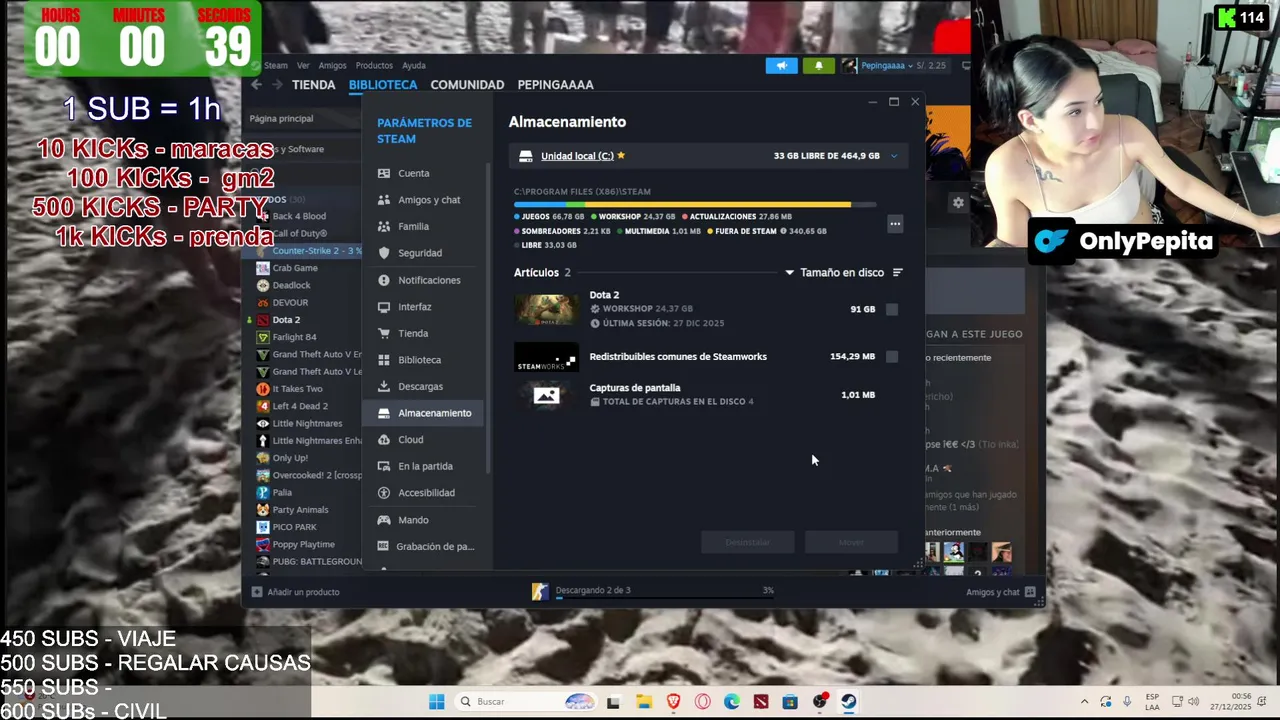Click Unidad local (C:) link
The height and width of the screenshot is (720, 1280).
pyautogui.click(x=577, y=156)
